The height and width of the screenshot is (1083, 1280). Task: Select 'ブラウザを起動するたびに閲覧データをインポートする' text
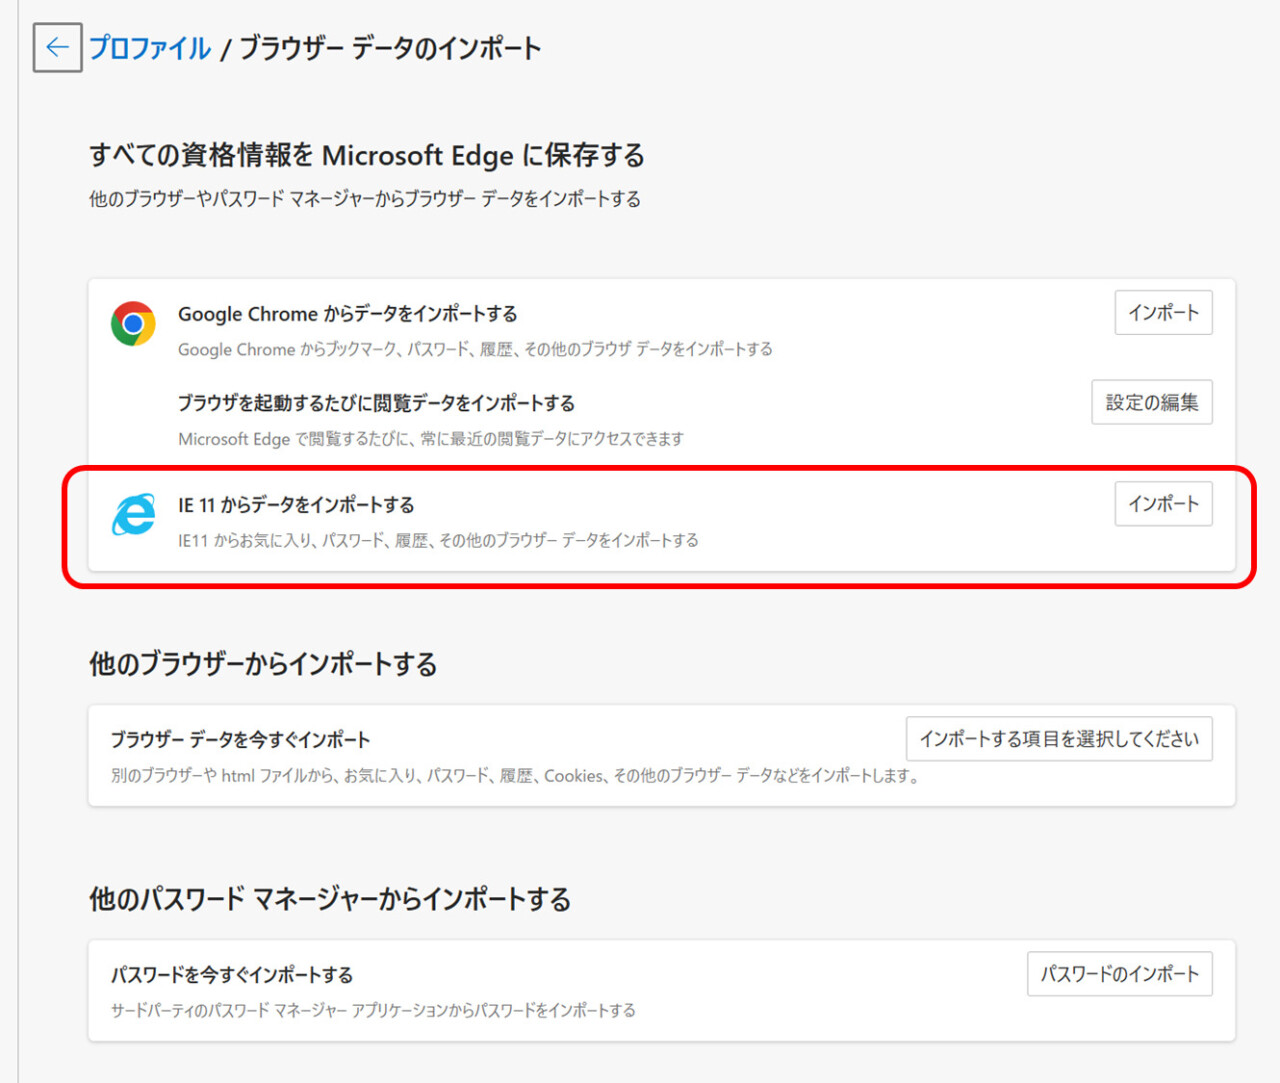point(376,403)
